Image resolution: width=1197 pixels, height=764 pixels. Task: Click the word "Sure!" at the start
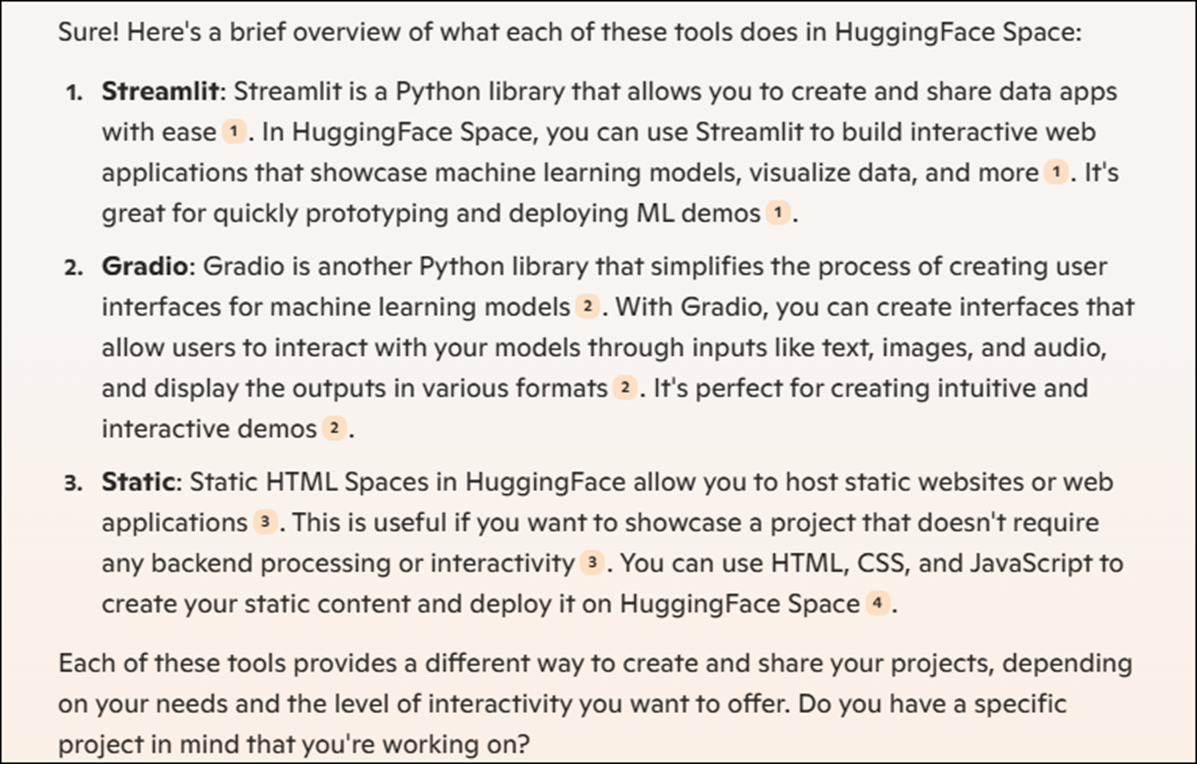pos(88,32)
